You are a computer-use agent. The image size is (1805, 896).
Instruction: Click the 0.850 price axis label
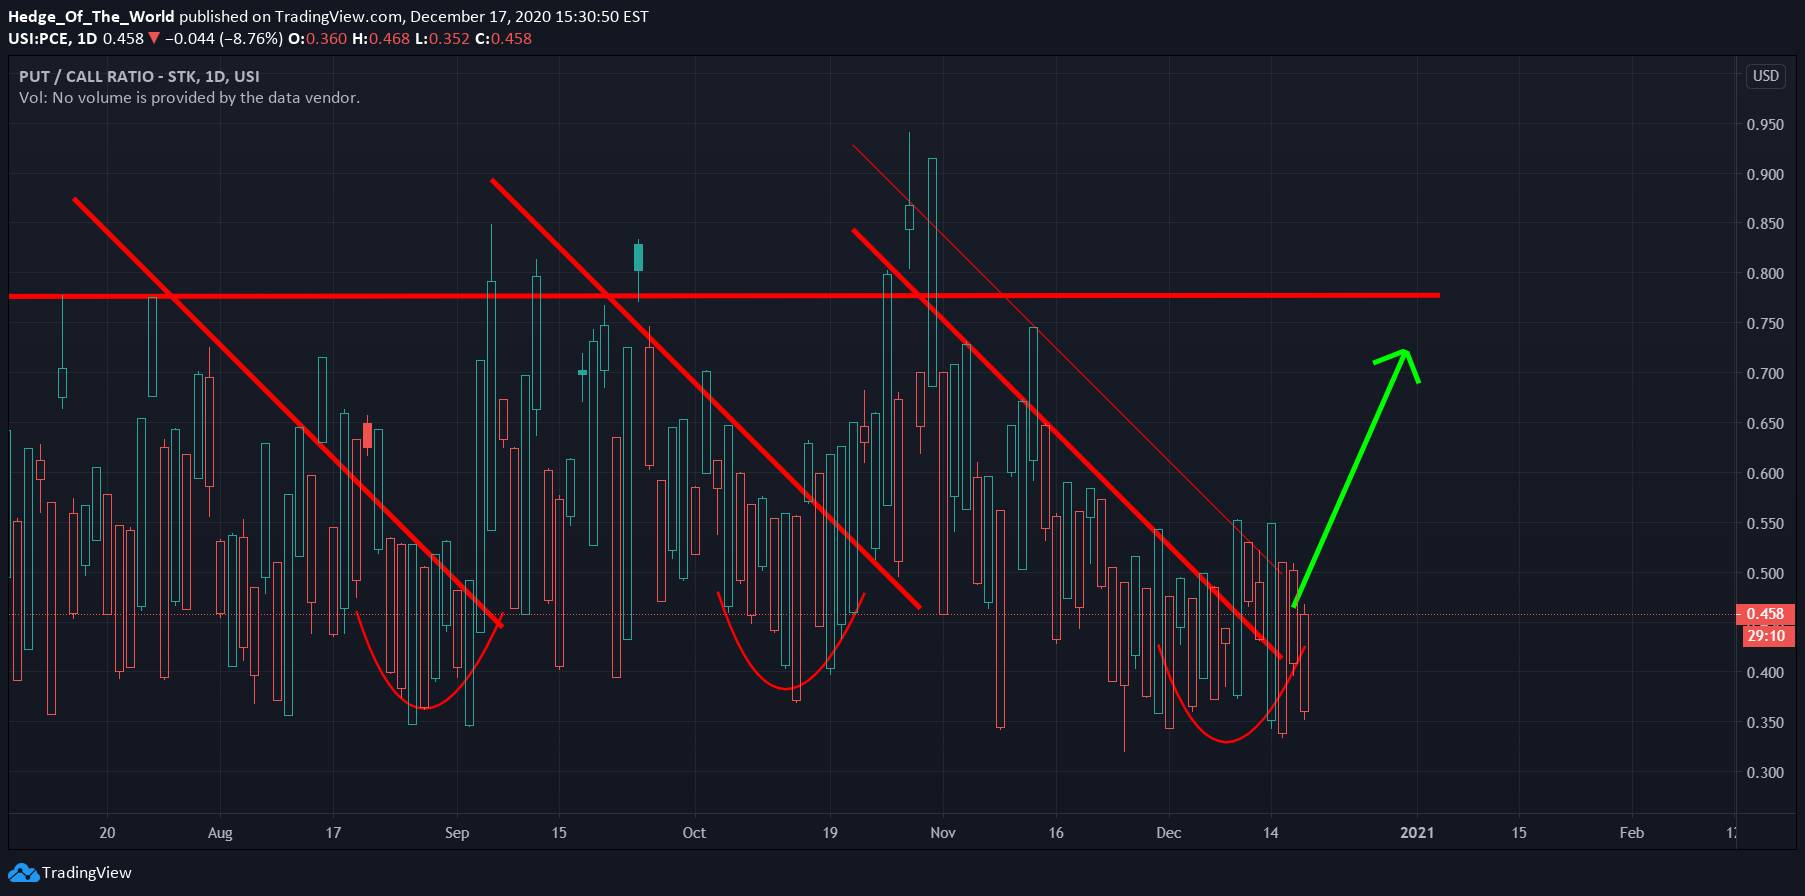point(1765,224)
